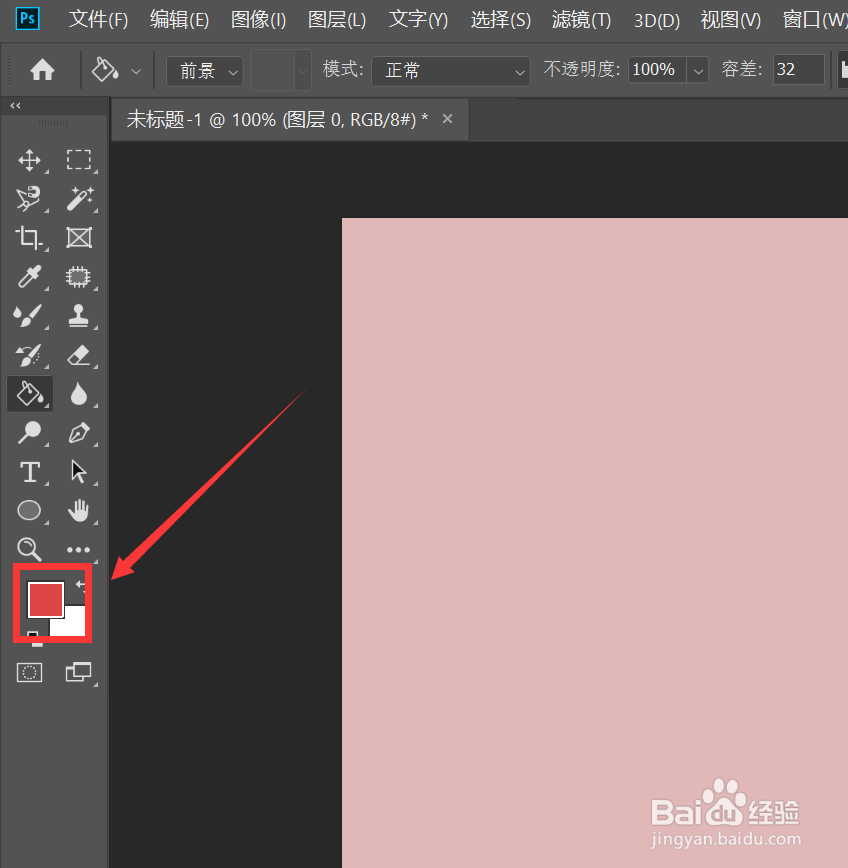Select the Rectangular Marquee tool
The width and height of the screenshot is (848, 868).
point(79,159)
